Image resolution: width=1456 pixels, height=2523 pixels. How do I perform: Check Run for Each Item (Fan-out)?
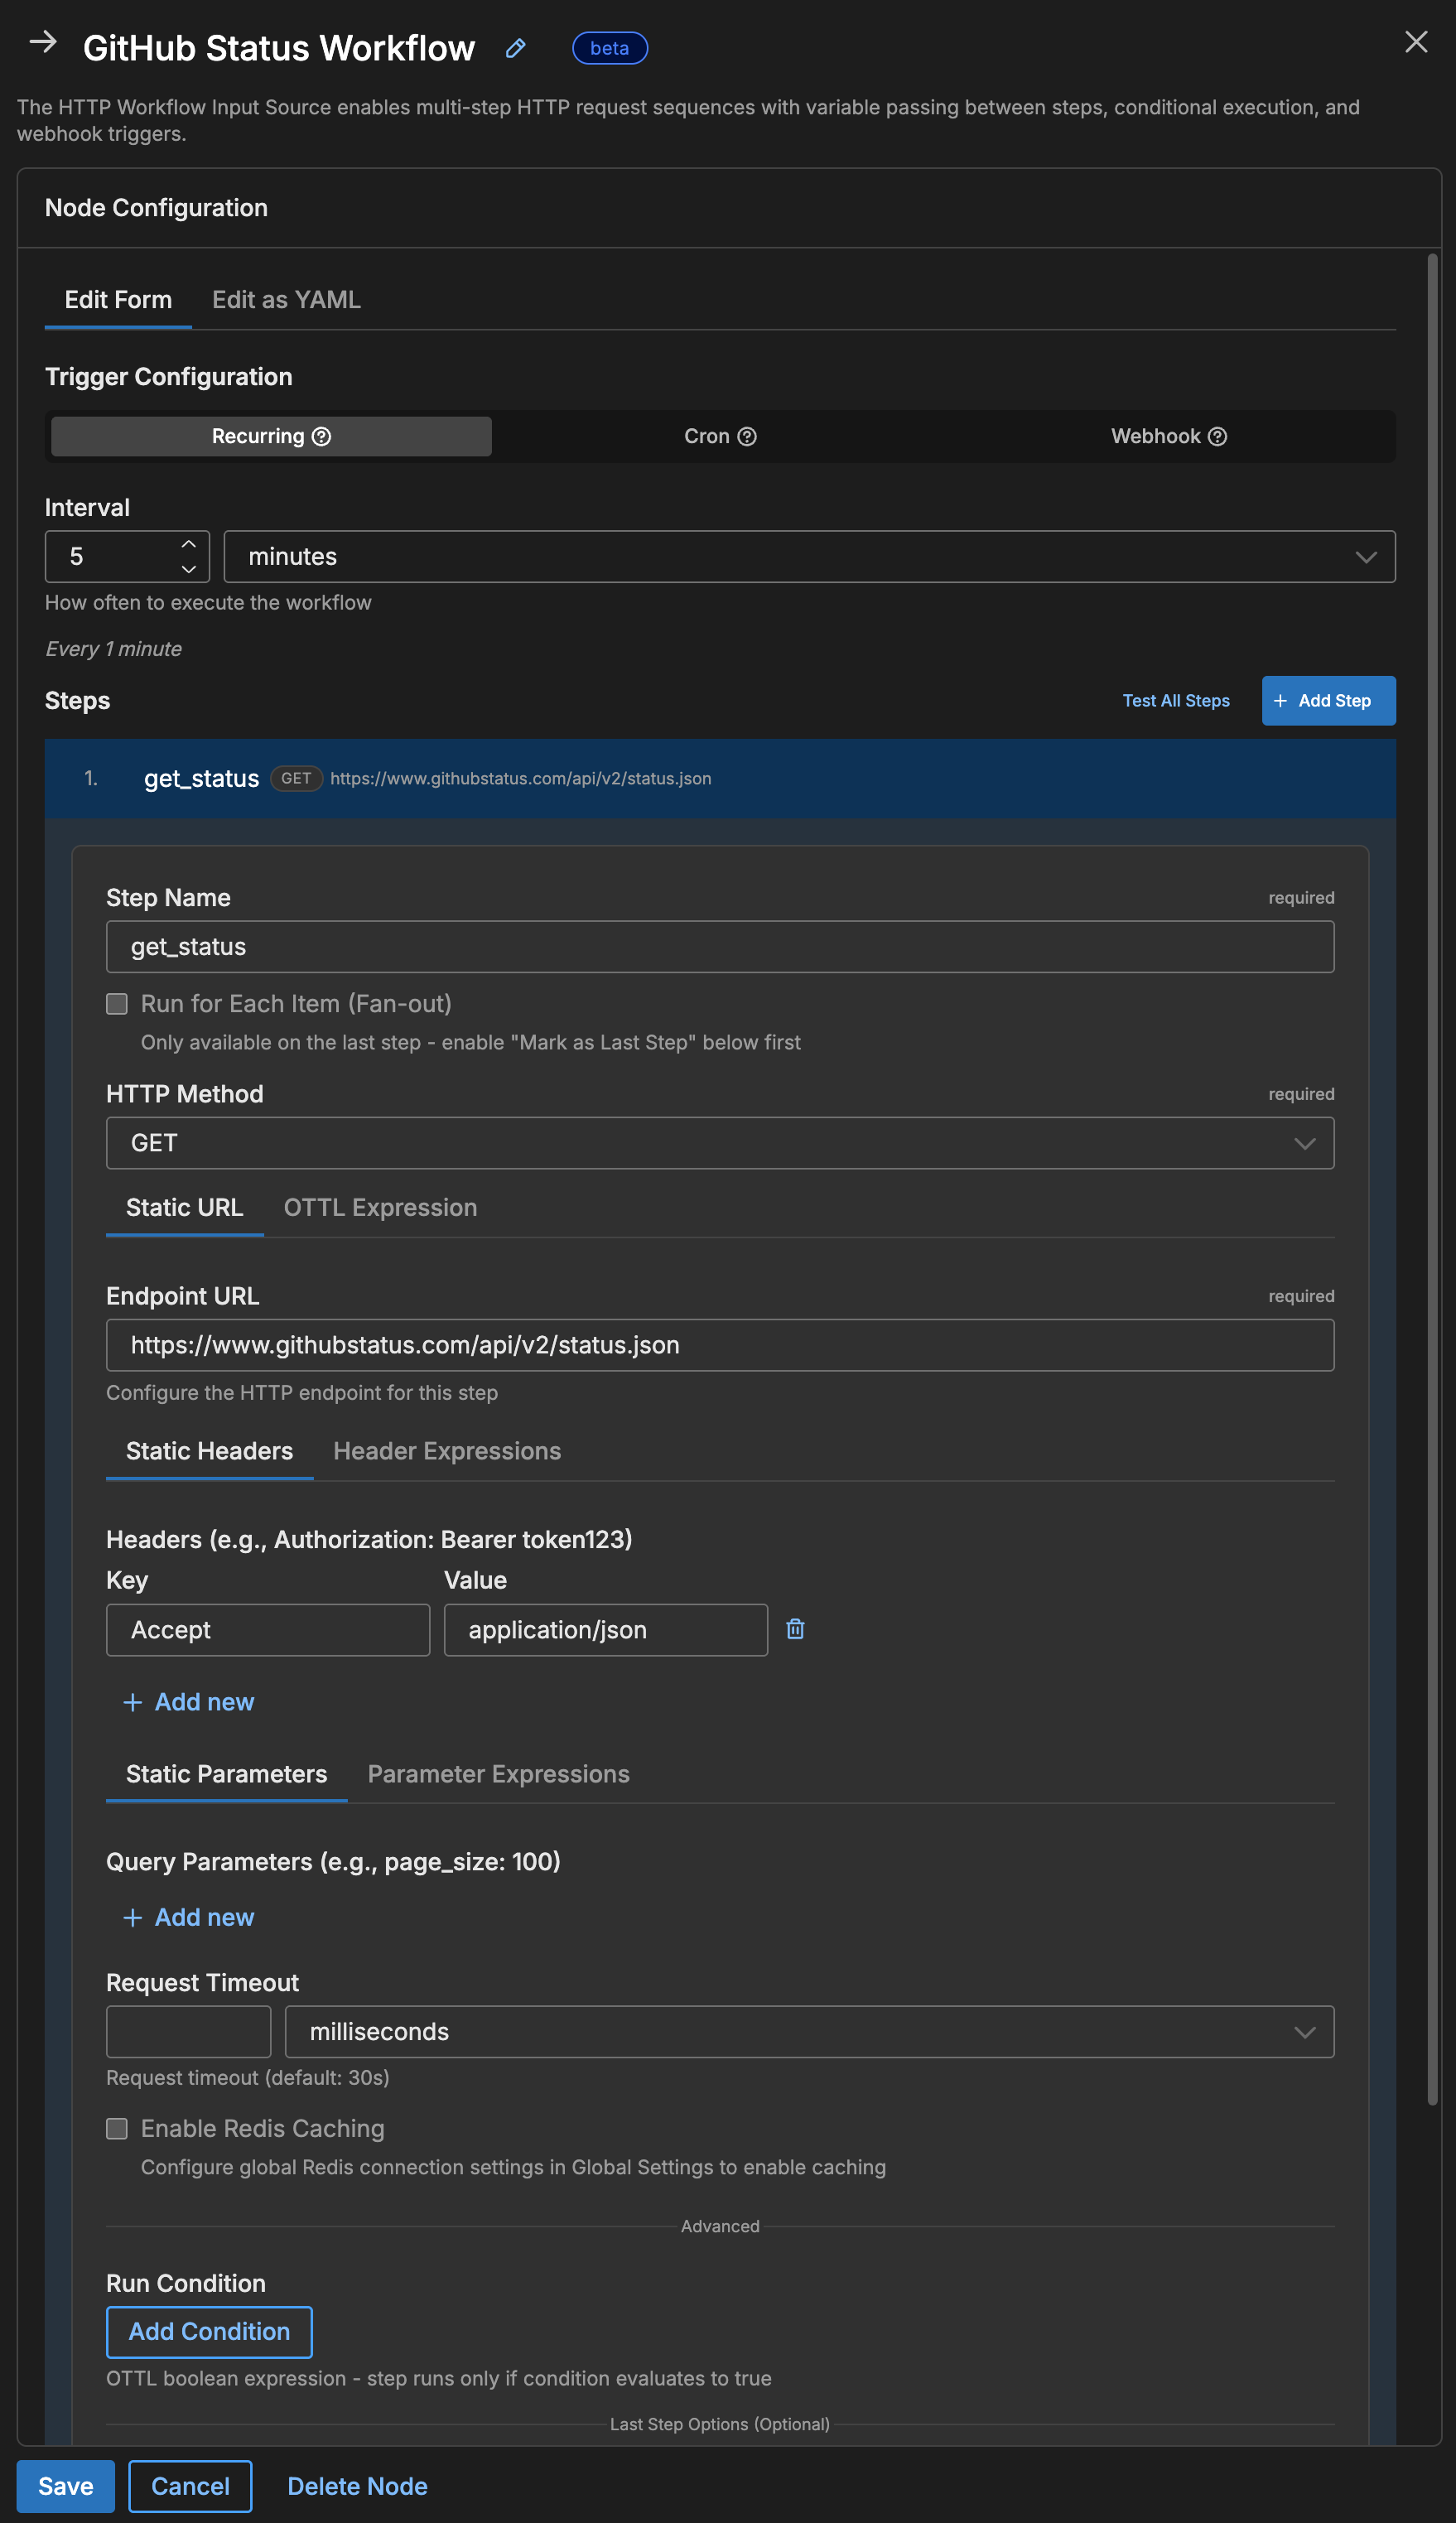[x=116, y=1003]
